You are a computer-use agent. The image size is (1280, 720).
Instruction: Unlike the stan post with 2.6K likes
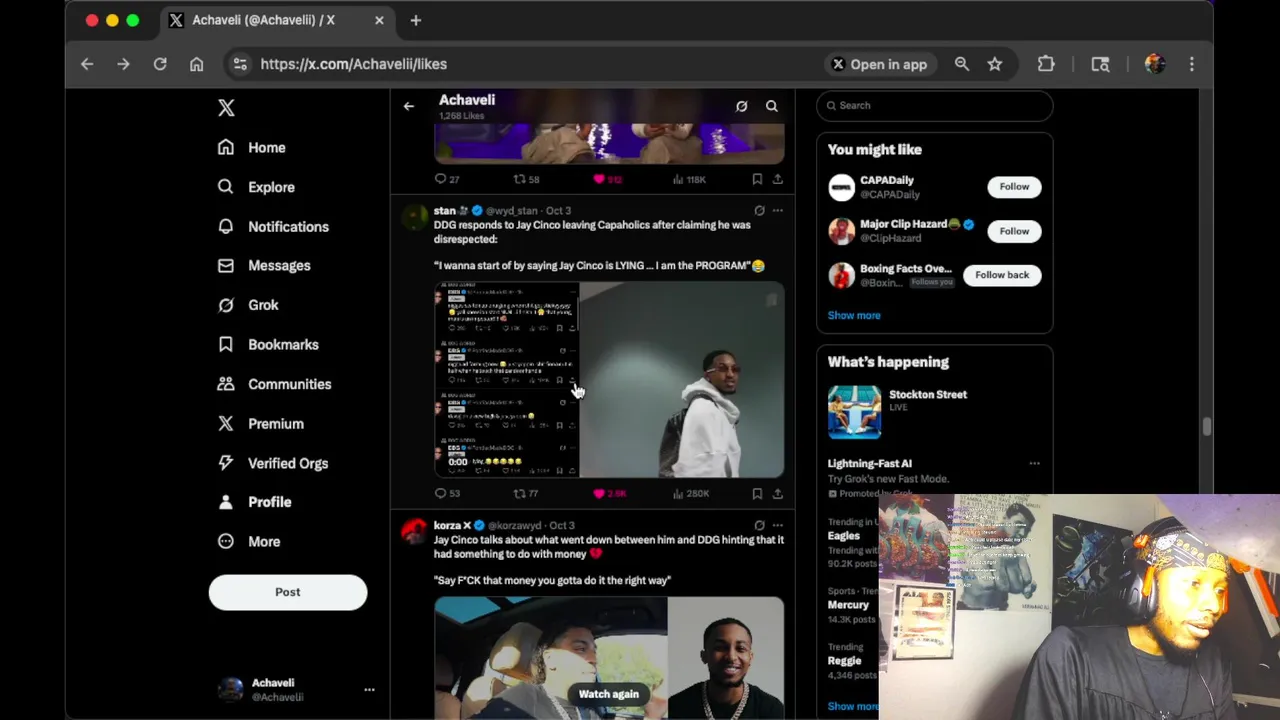coord(609,493)
